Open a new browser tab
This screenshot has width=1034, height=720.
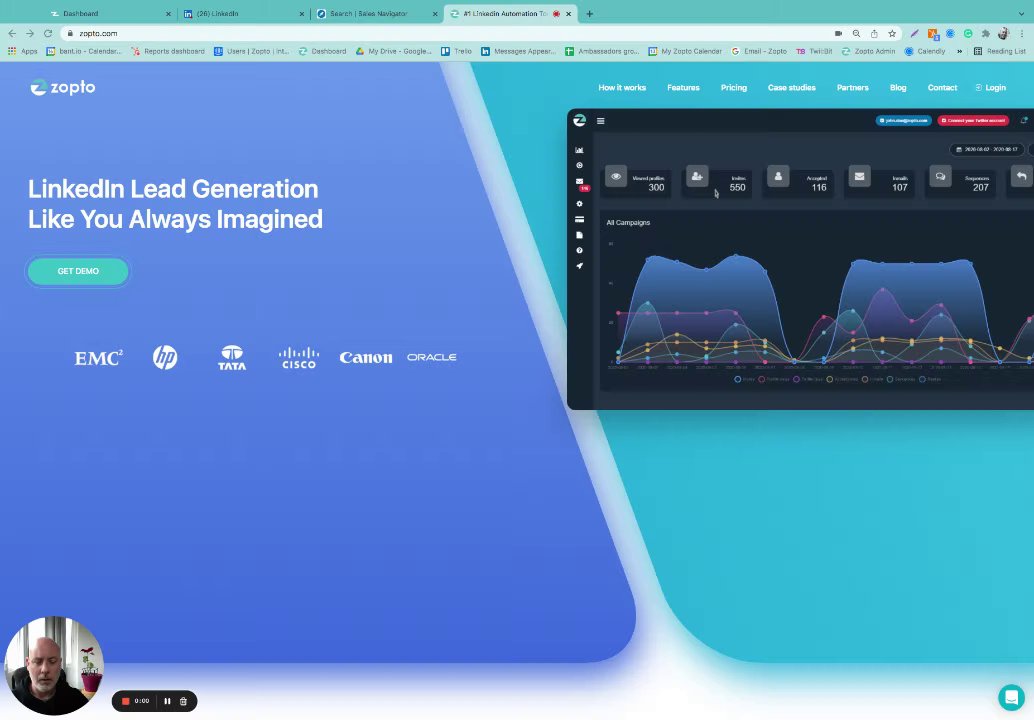pyautogui.click(x=590, y=13)
